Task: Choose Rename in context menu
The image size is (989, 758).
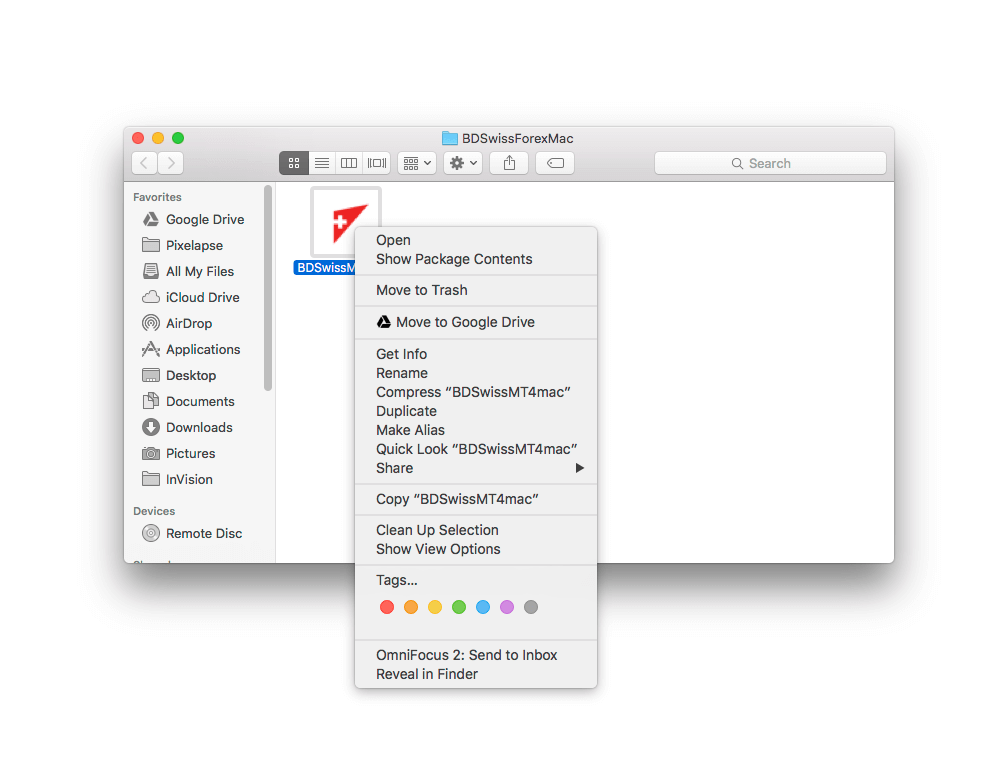Action: coord(476,373)
